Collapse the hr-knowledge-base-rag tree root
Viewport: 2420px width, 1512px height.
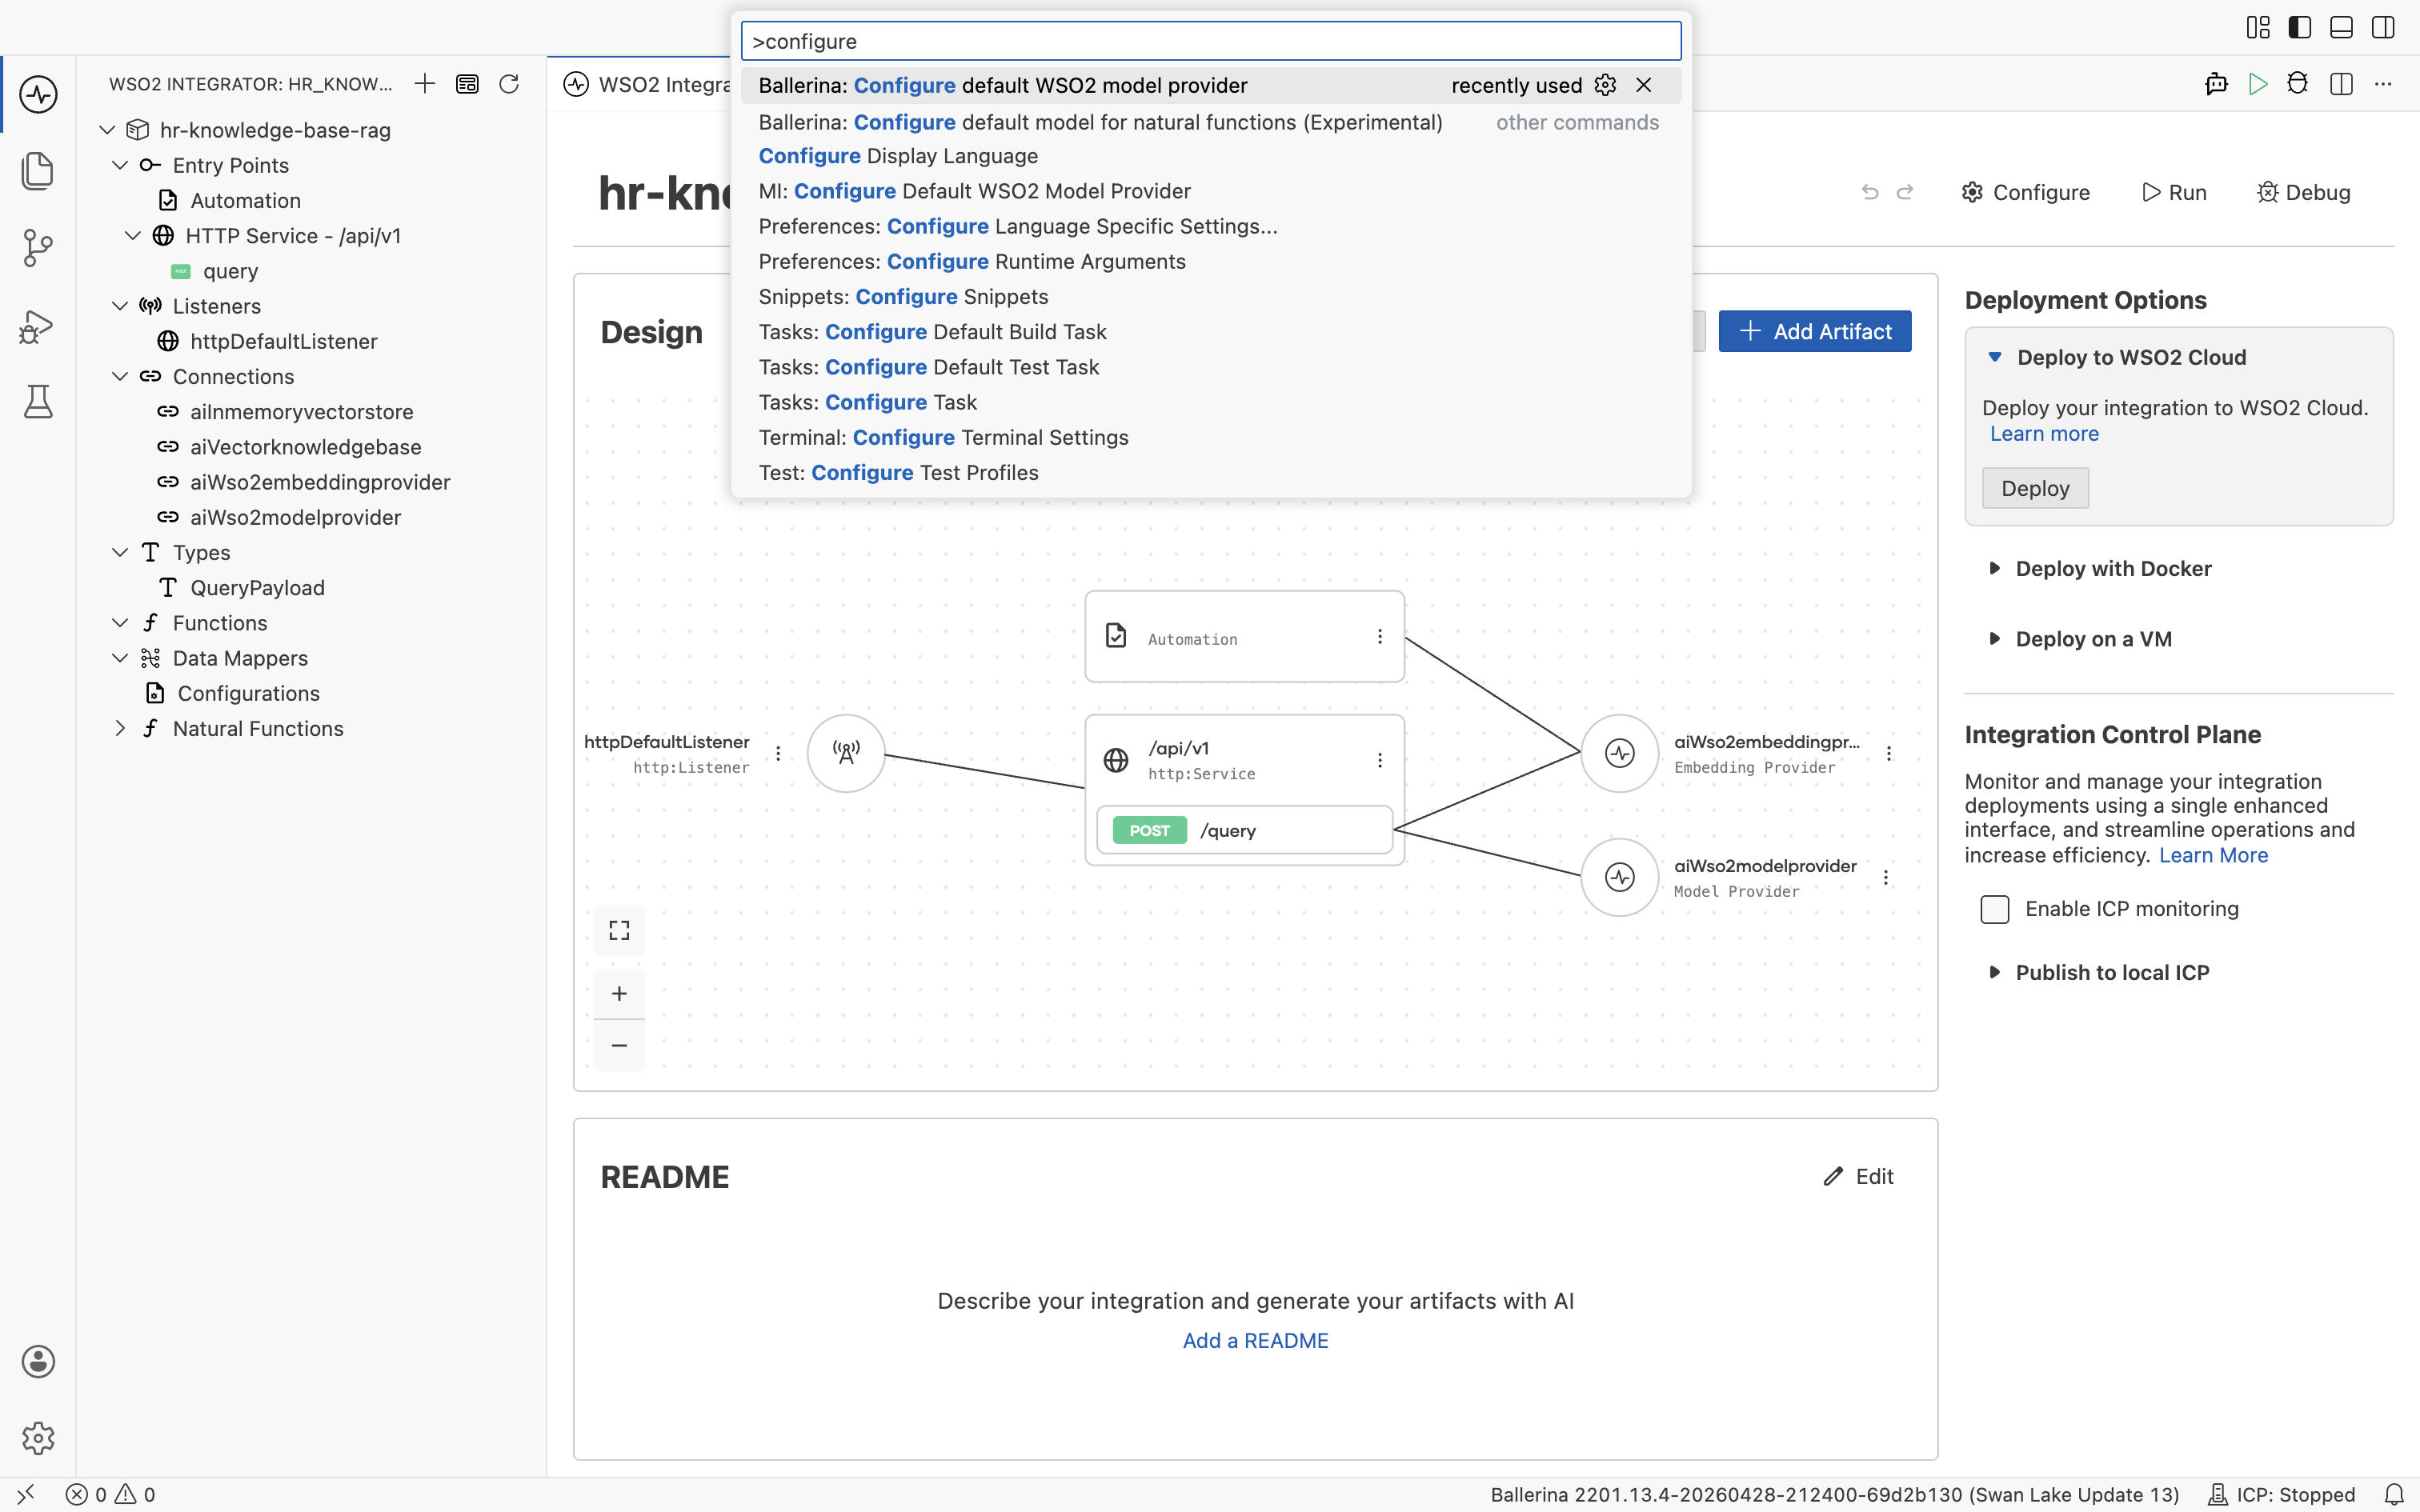(107, 130)
